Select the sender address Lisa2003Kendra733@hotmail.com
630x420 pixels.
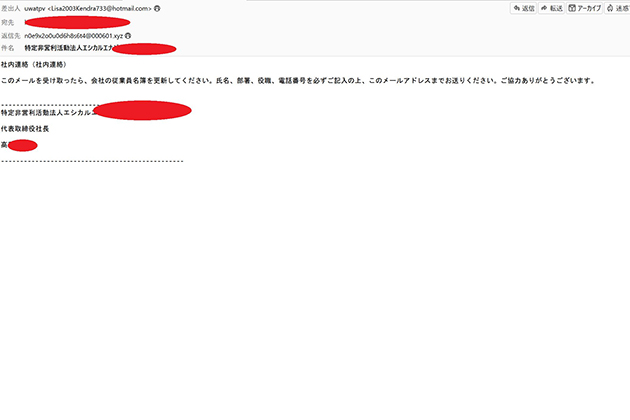(99, 8)
